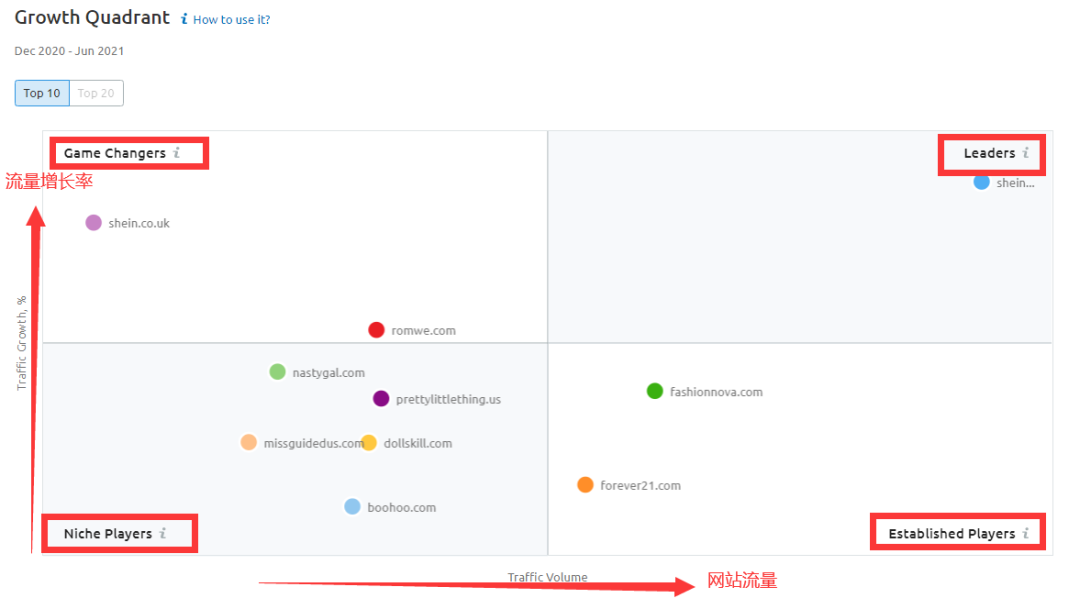Click the yellow dollskill.com dot
The image size is (1080, 598).
[369, 443]
